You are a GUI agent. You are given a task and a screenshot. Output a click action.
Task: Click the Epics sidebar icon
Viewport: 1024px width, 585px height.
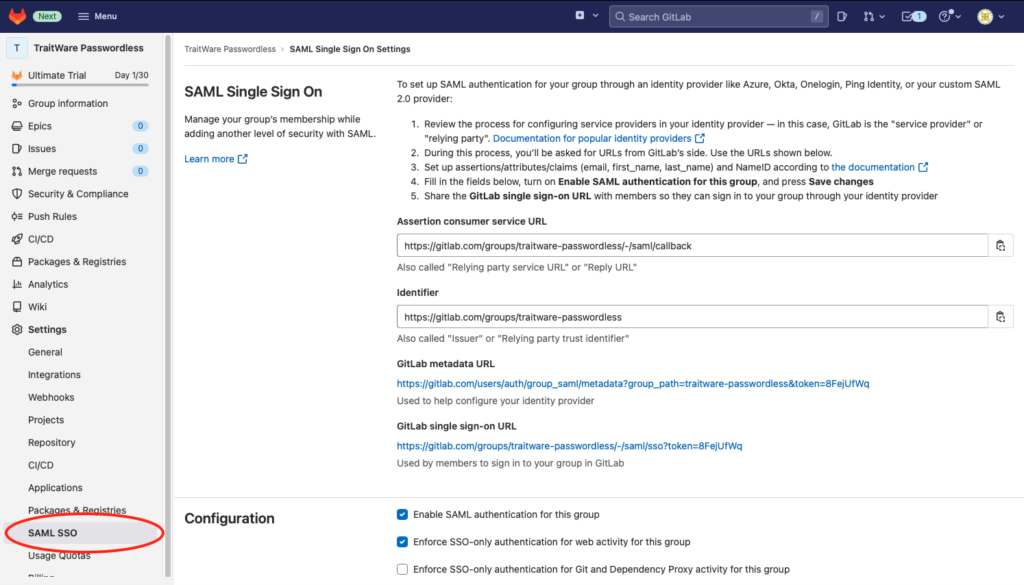tap(17, 126)
